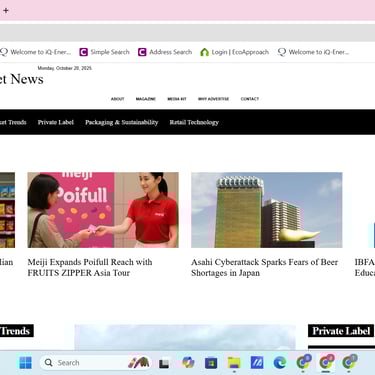
Task: Open the Windows Start menu
Action: point(26,363)
